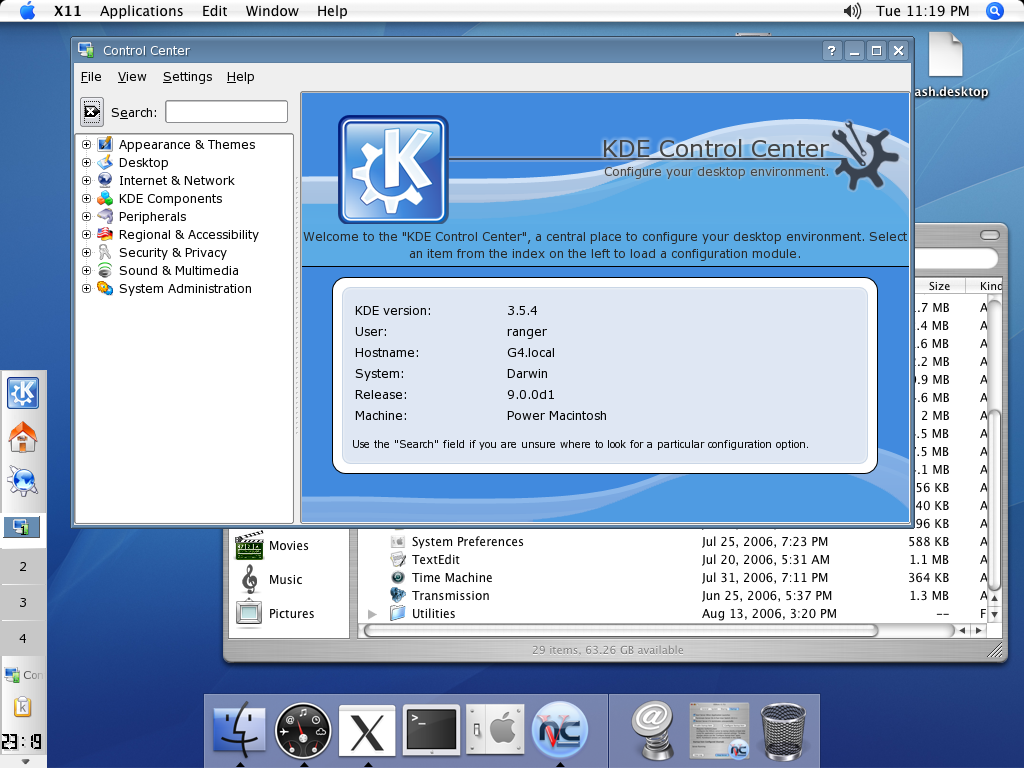The image size is (1024, 768).
Task: Expand the Peripherals tree node
Action: 86,216
